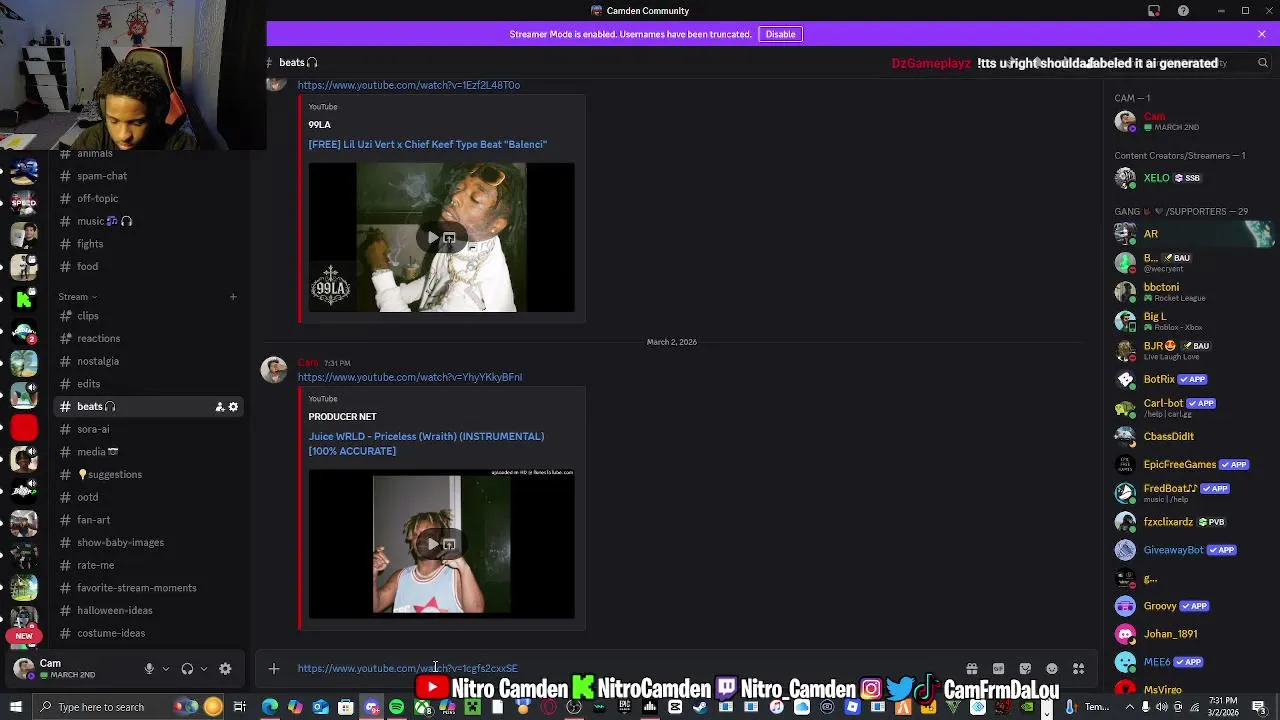Open Microsoft Edge from taskbar
Viewport: 1280px width, 720px height.
click(x=270, y=707)
